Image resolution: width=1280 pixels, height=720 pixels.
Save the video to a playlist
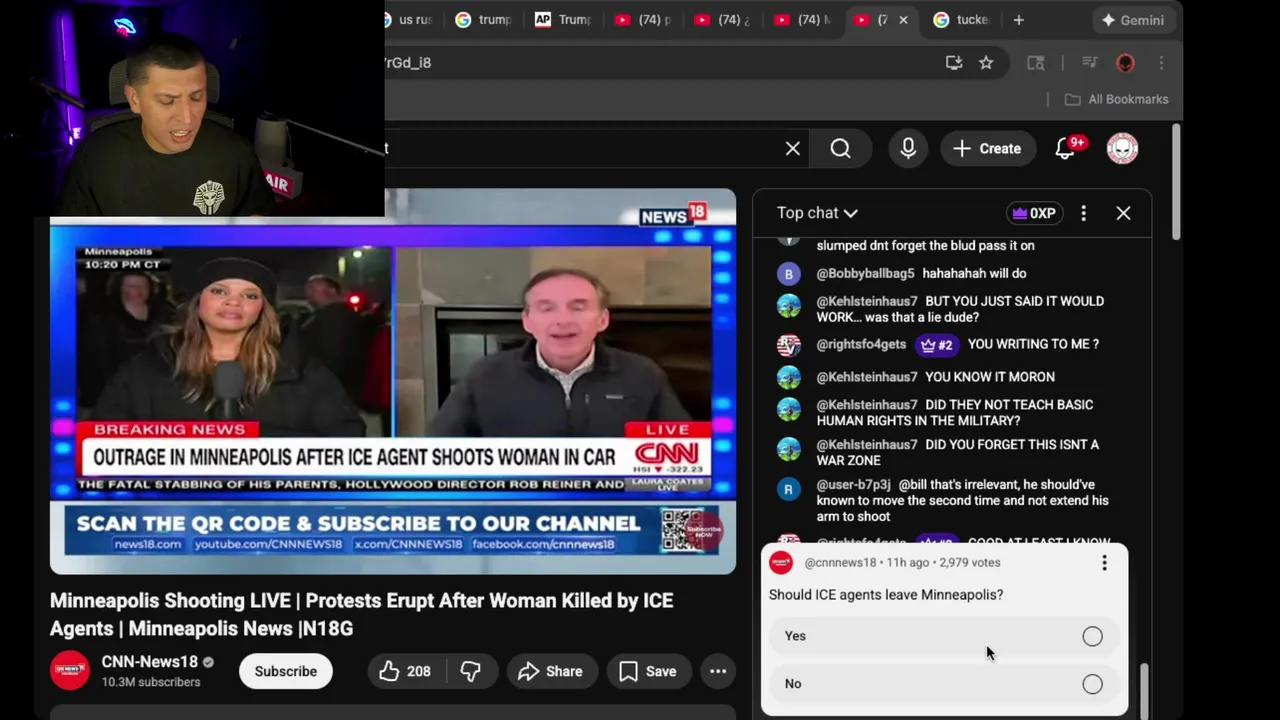click(x=647, y=671)
